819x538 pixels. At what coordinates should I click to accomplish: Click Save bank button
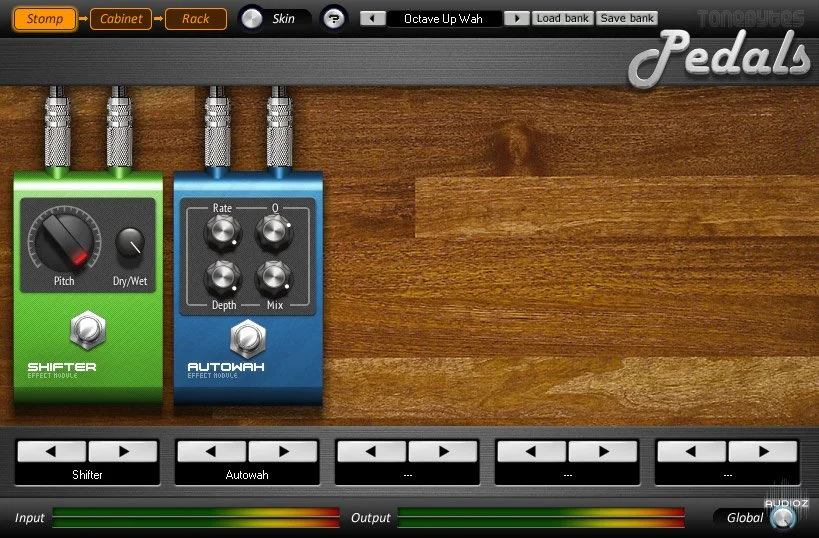point(627,18)
